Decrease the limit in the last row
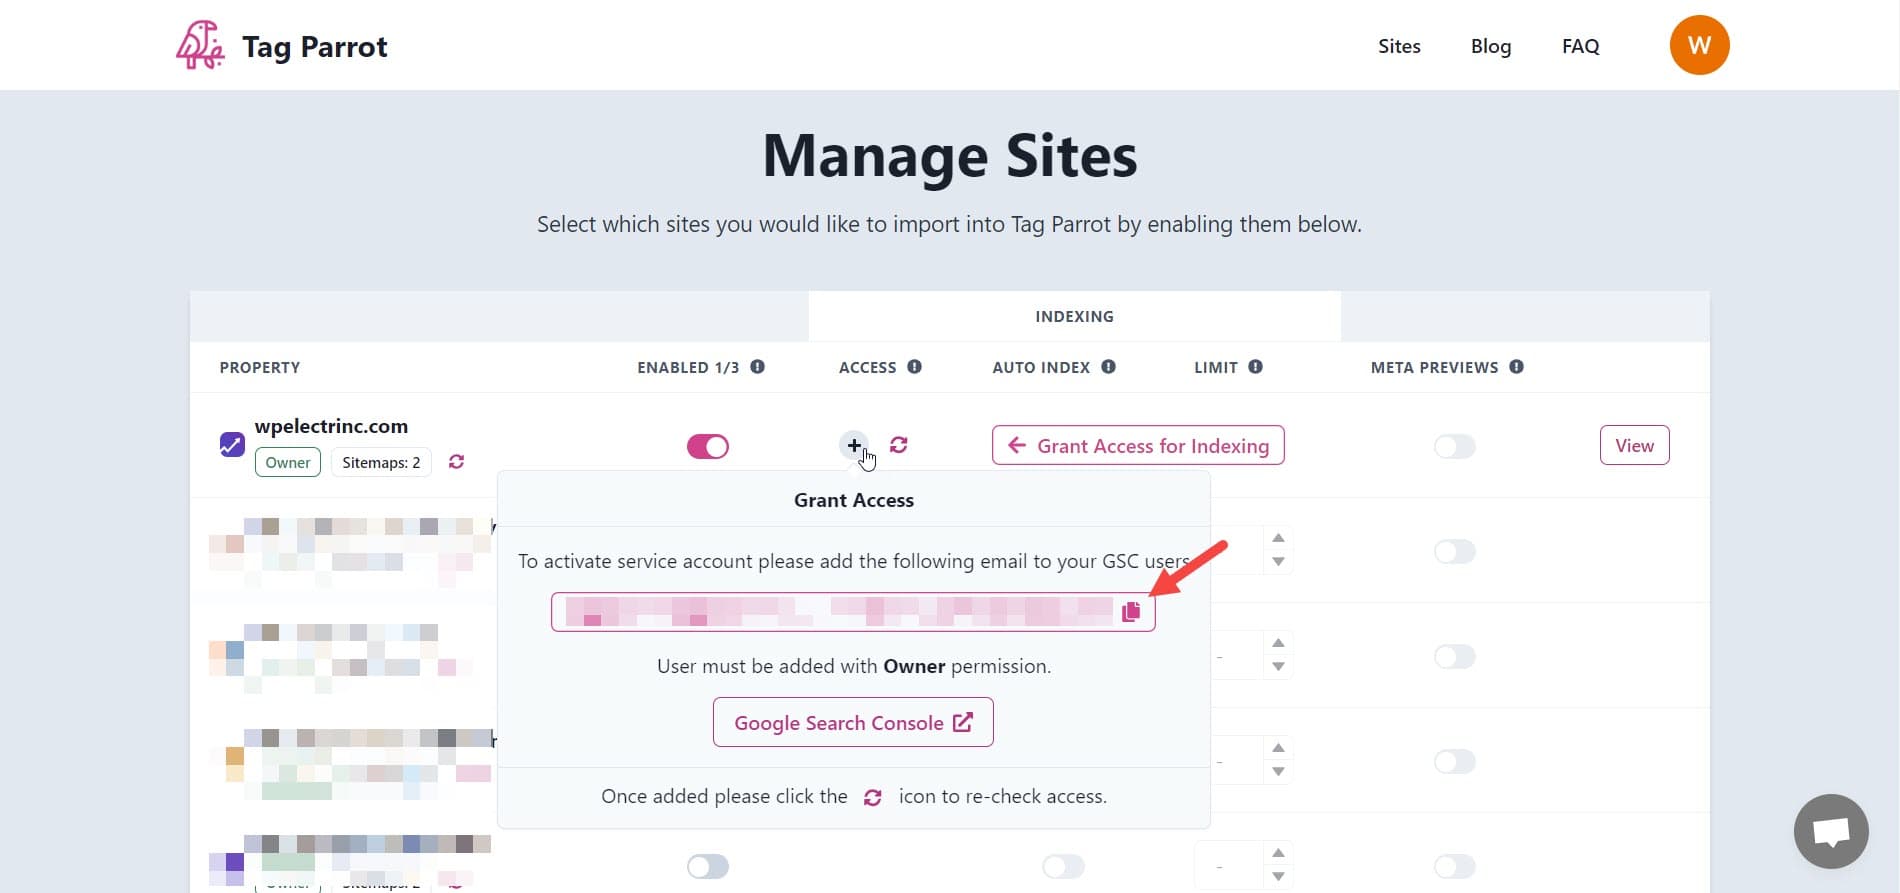The width and height of the screenshot is (1900, 893). pos(1278,877)
